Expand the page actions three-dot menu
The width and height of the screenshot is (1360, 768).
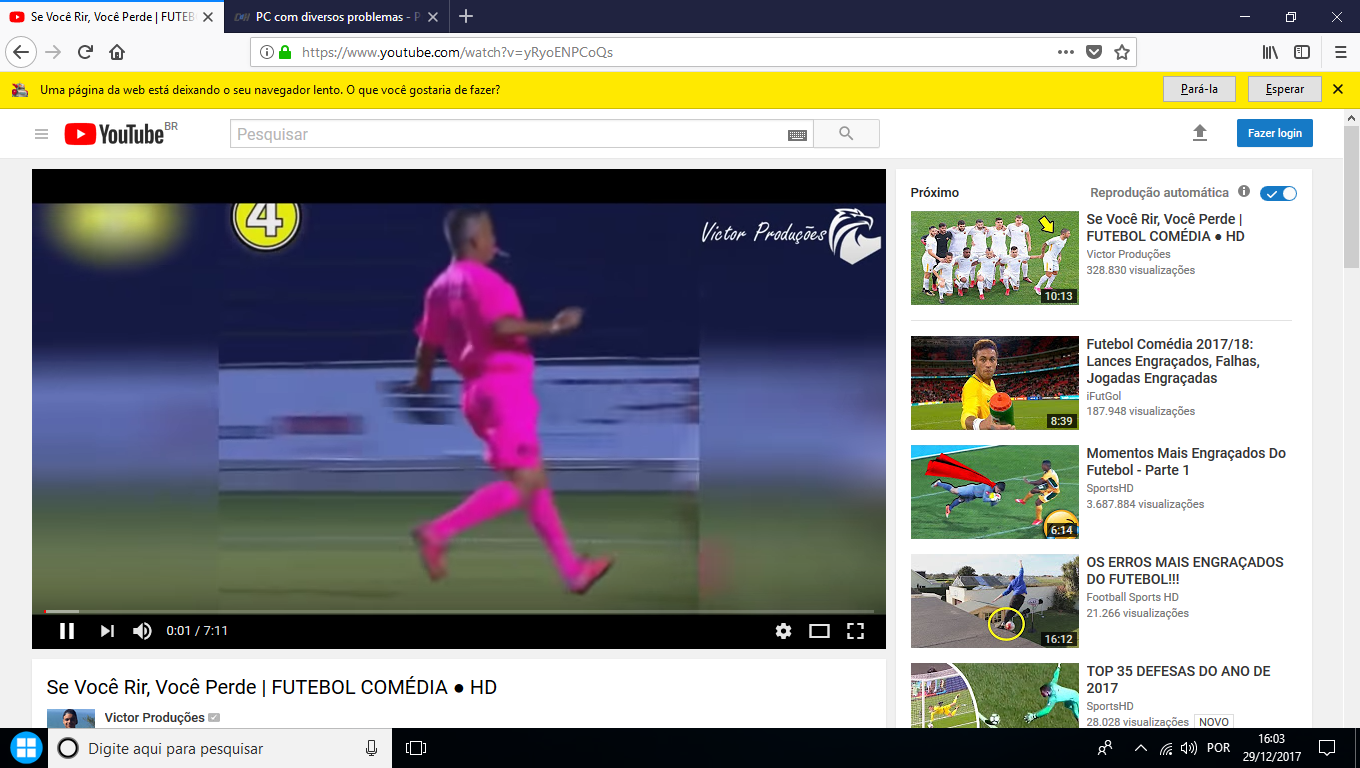1066,52
